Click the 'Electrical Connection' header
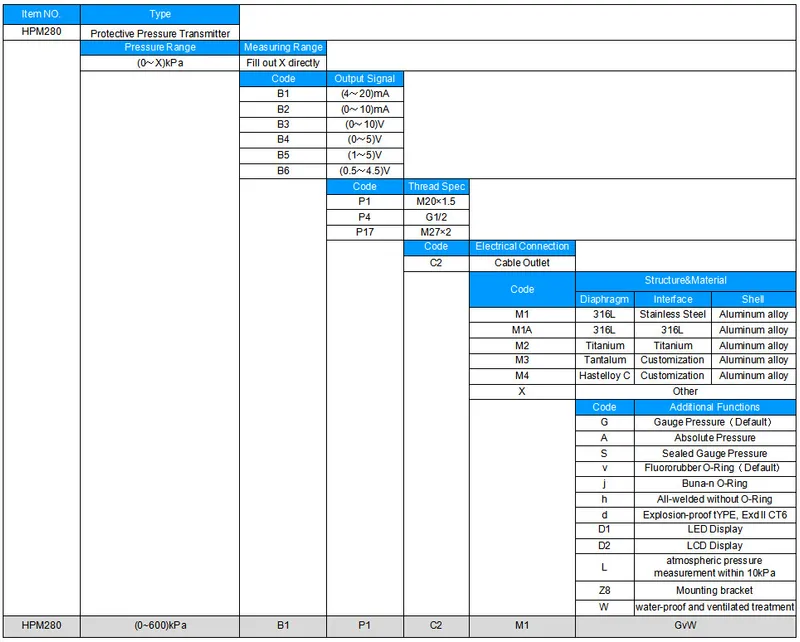 coord(522,247)
